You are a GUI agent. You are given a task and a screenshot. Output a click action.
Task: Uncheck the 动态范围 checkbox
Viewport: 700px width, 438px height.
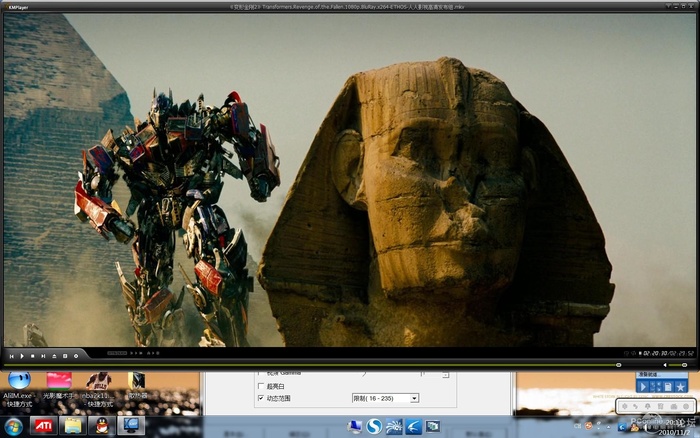point(262,398)
